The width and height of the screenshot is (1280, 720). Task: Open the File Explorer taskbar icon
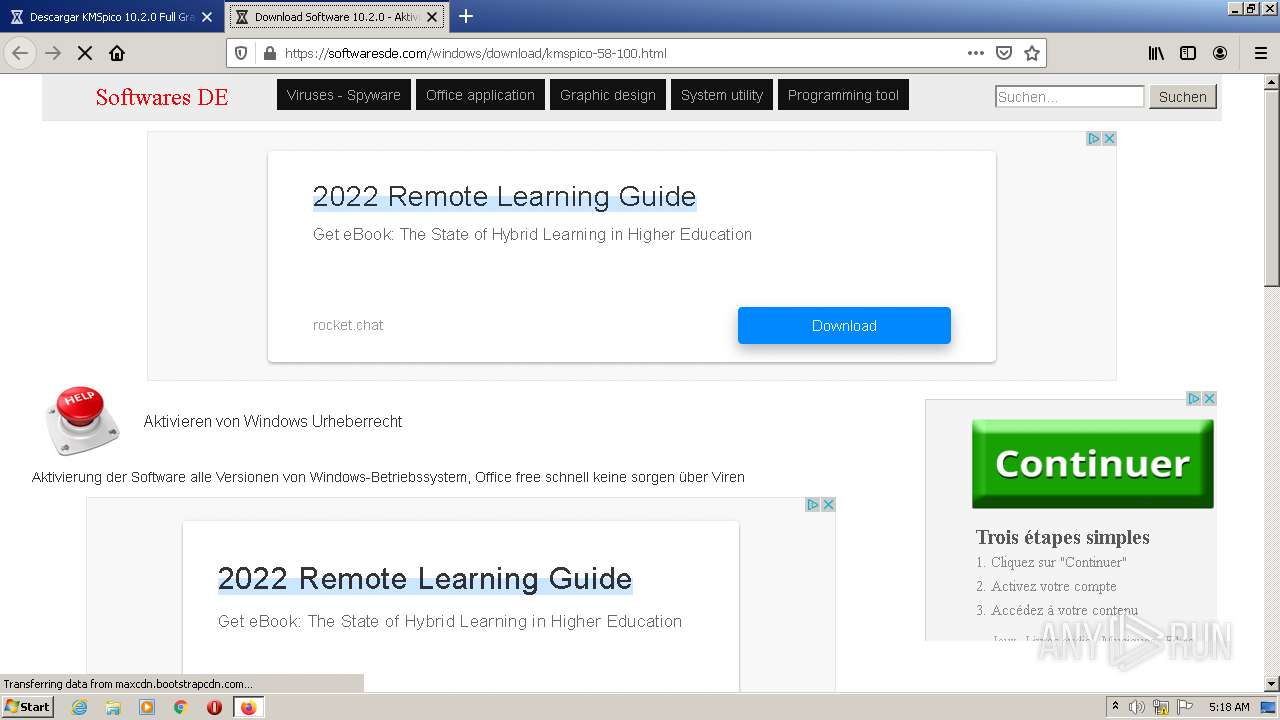coord(113,707)
